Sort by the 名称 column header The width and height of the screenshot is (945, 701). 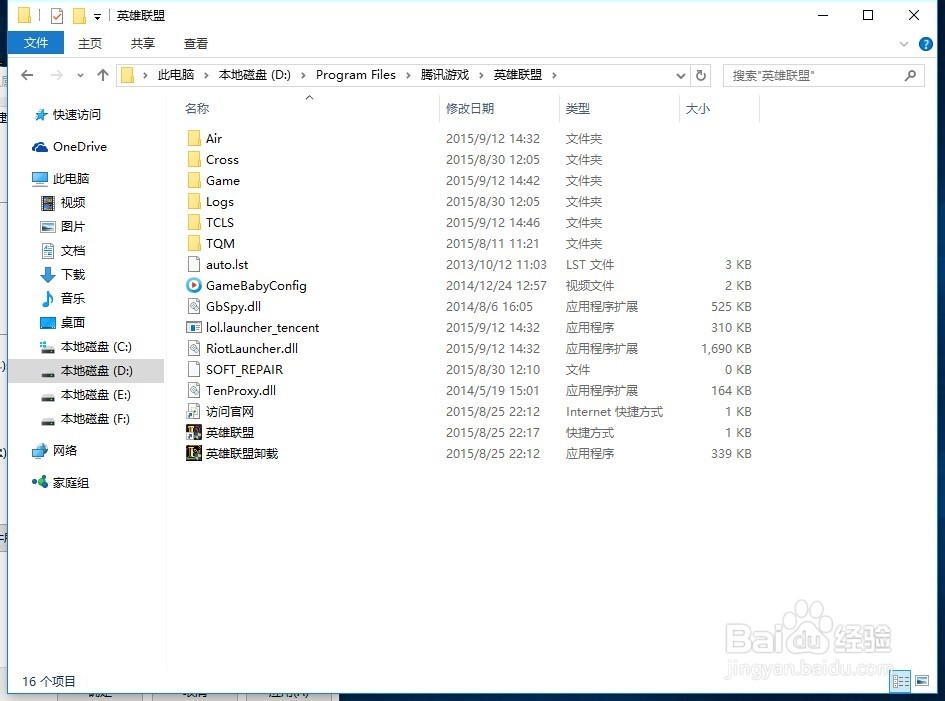[196, 108]
